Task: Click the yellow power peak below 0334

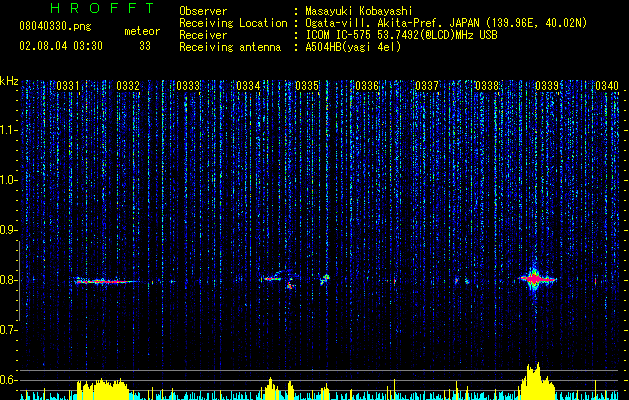Action: [271, 388]
